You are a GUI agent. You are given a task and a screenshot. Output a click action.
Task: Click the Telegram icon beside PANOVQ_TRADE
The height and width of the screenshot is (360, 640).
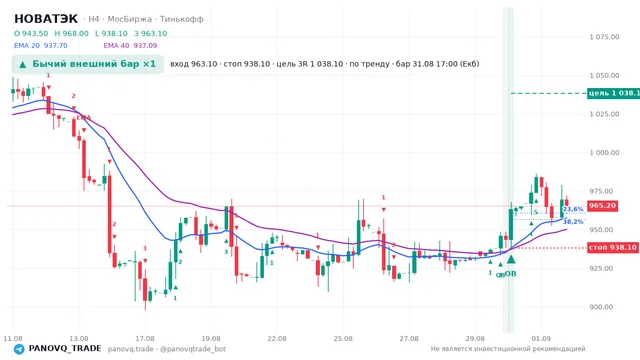click(x=19, y=349)
